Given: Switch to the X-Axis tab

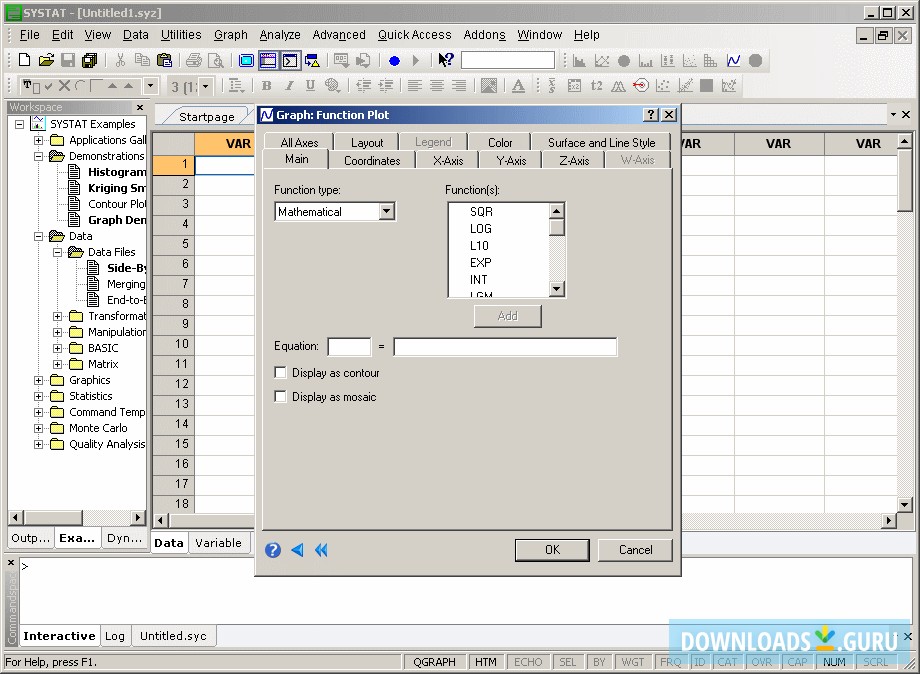Looking at the screenshot, I should tap(447, 160).
